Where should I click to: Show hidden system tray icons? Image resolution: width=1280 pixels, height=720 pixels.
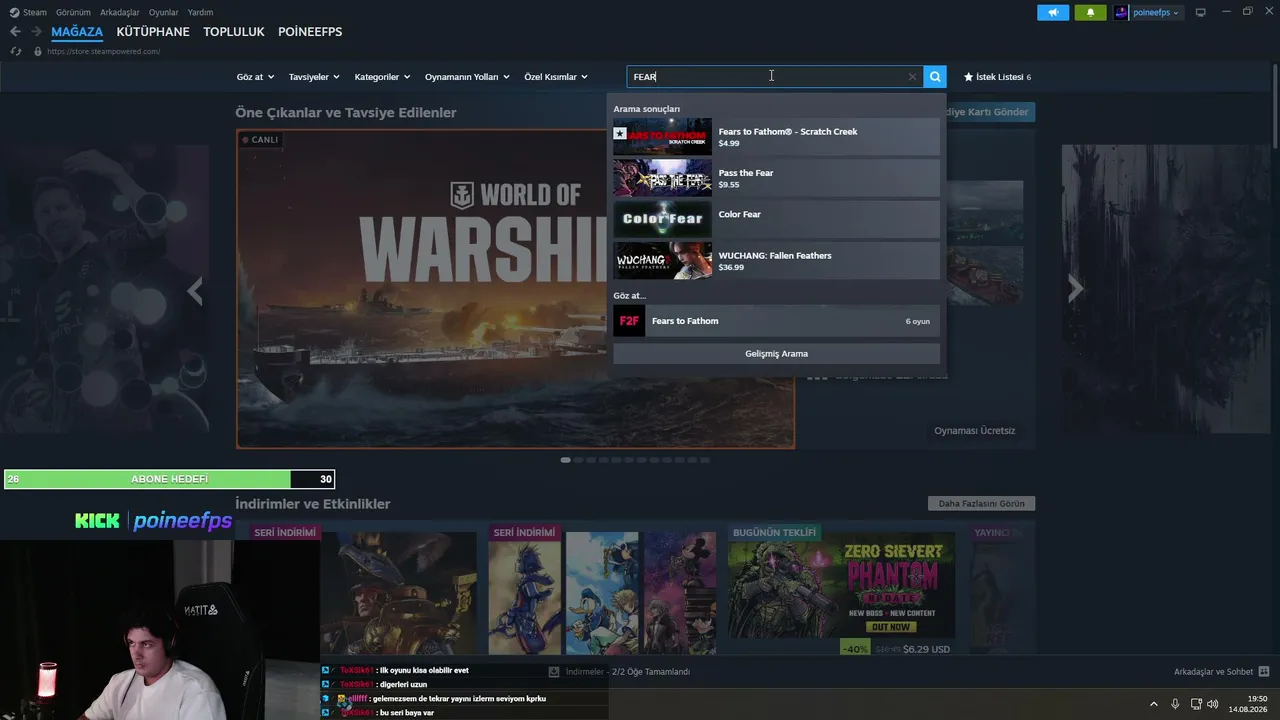tap(1153, 704)
